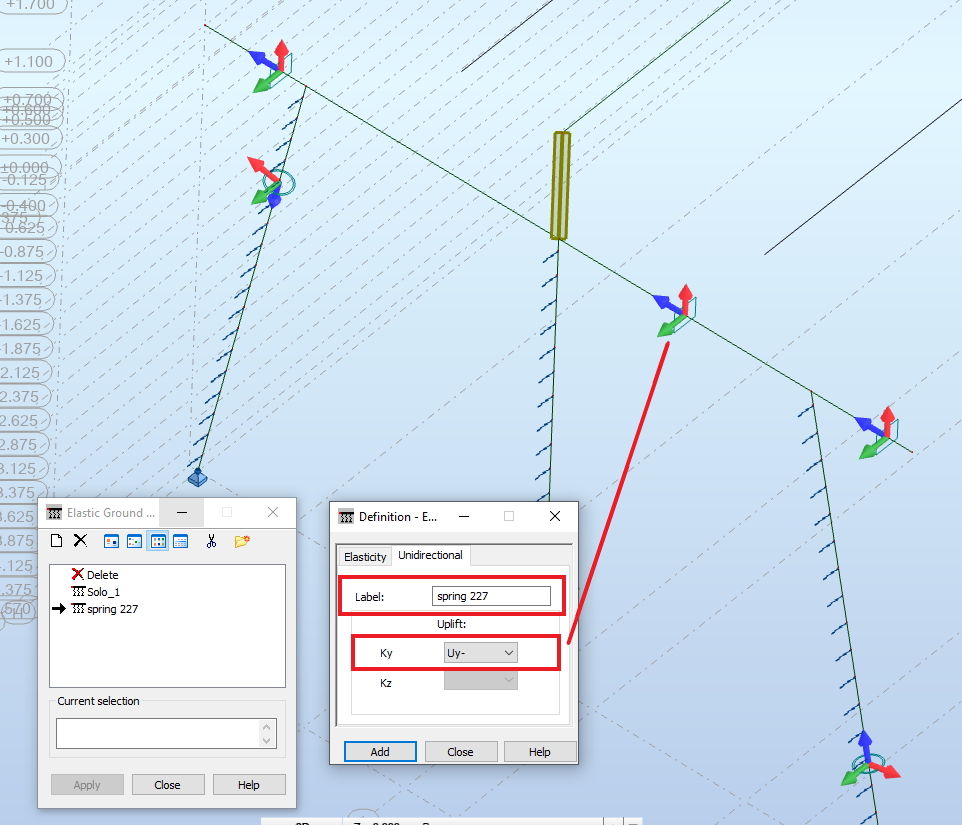Click the scissors icon in Elastic Ground toolbar
Viewport: 962px width, 825px height.
[x=212, y=541]
